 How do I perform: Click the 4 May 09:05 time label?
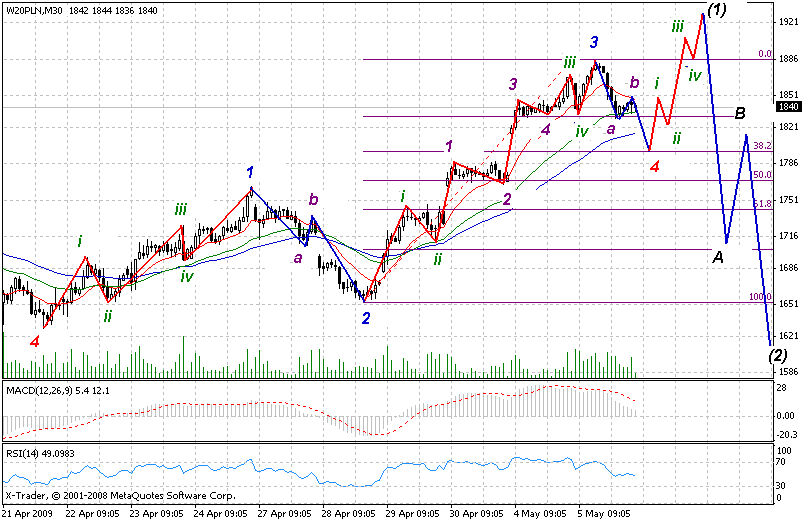[543, 514]
